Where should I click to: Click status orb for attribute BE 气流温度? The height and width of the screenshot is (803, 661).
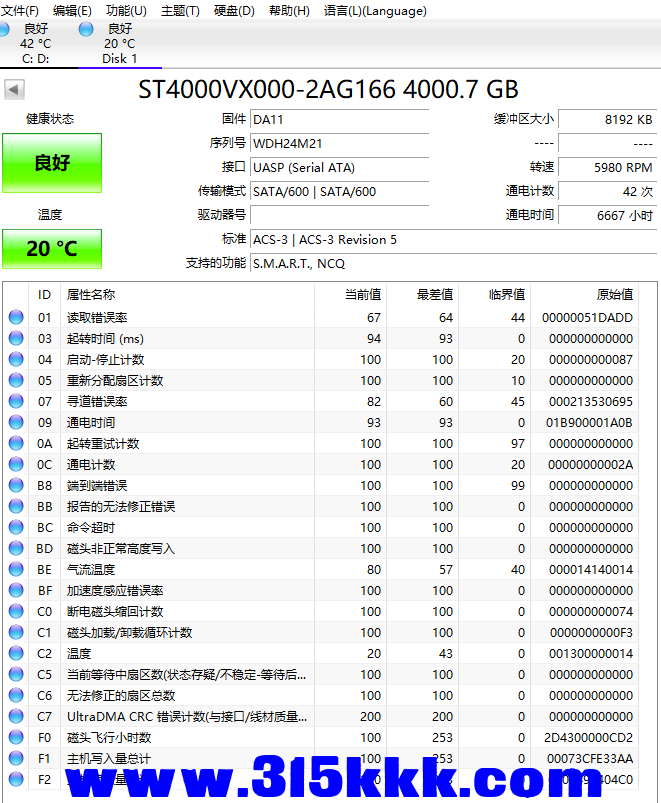tap(16, 569)
